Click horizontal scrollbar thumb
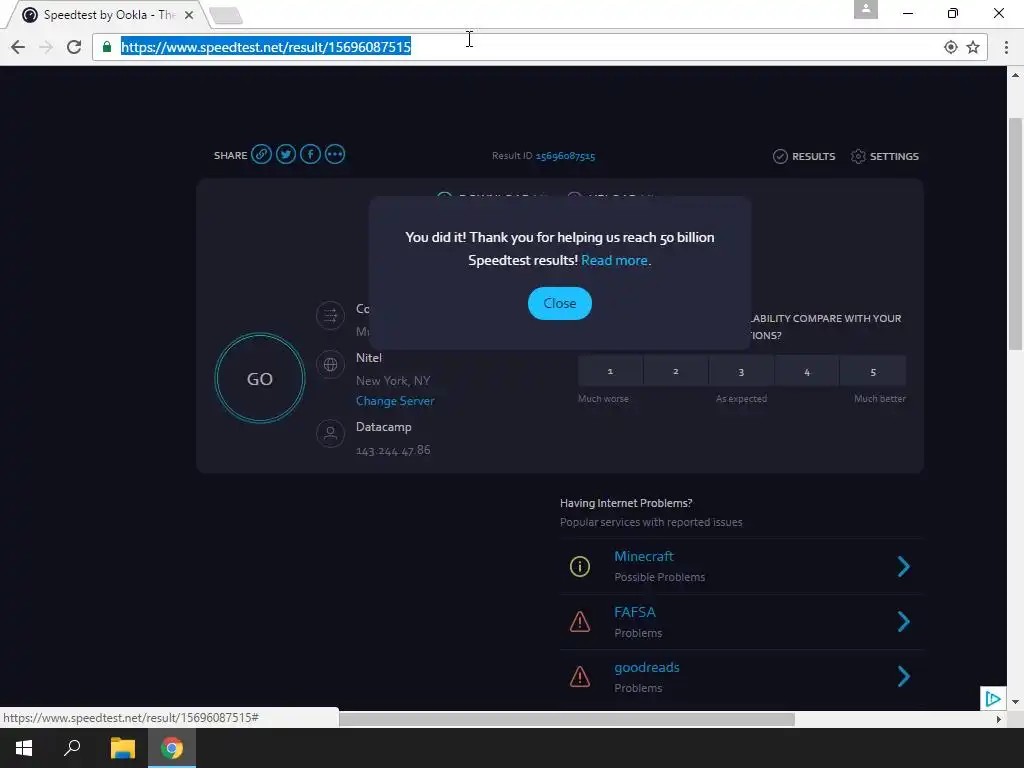 click(x=567, y=719)
